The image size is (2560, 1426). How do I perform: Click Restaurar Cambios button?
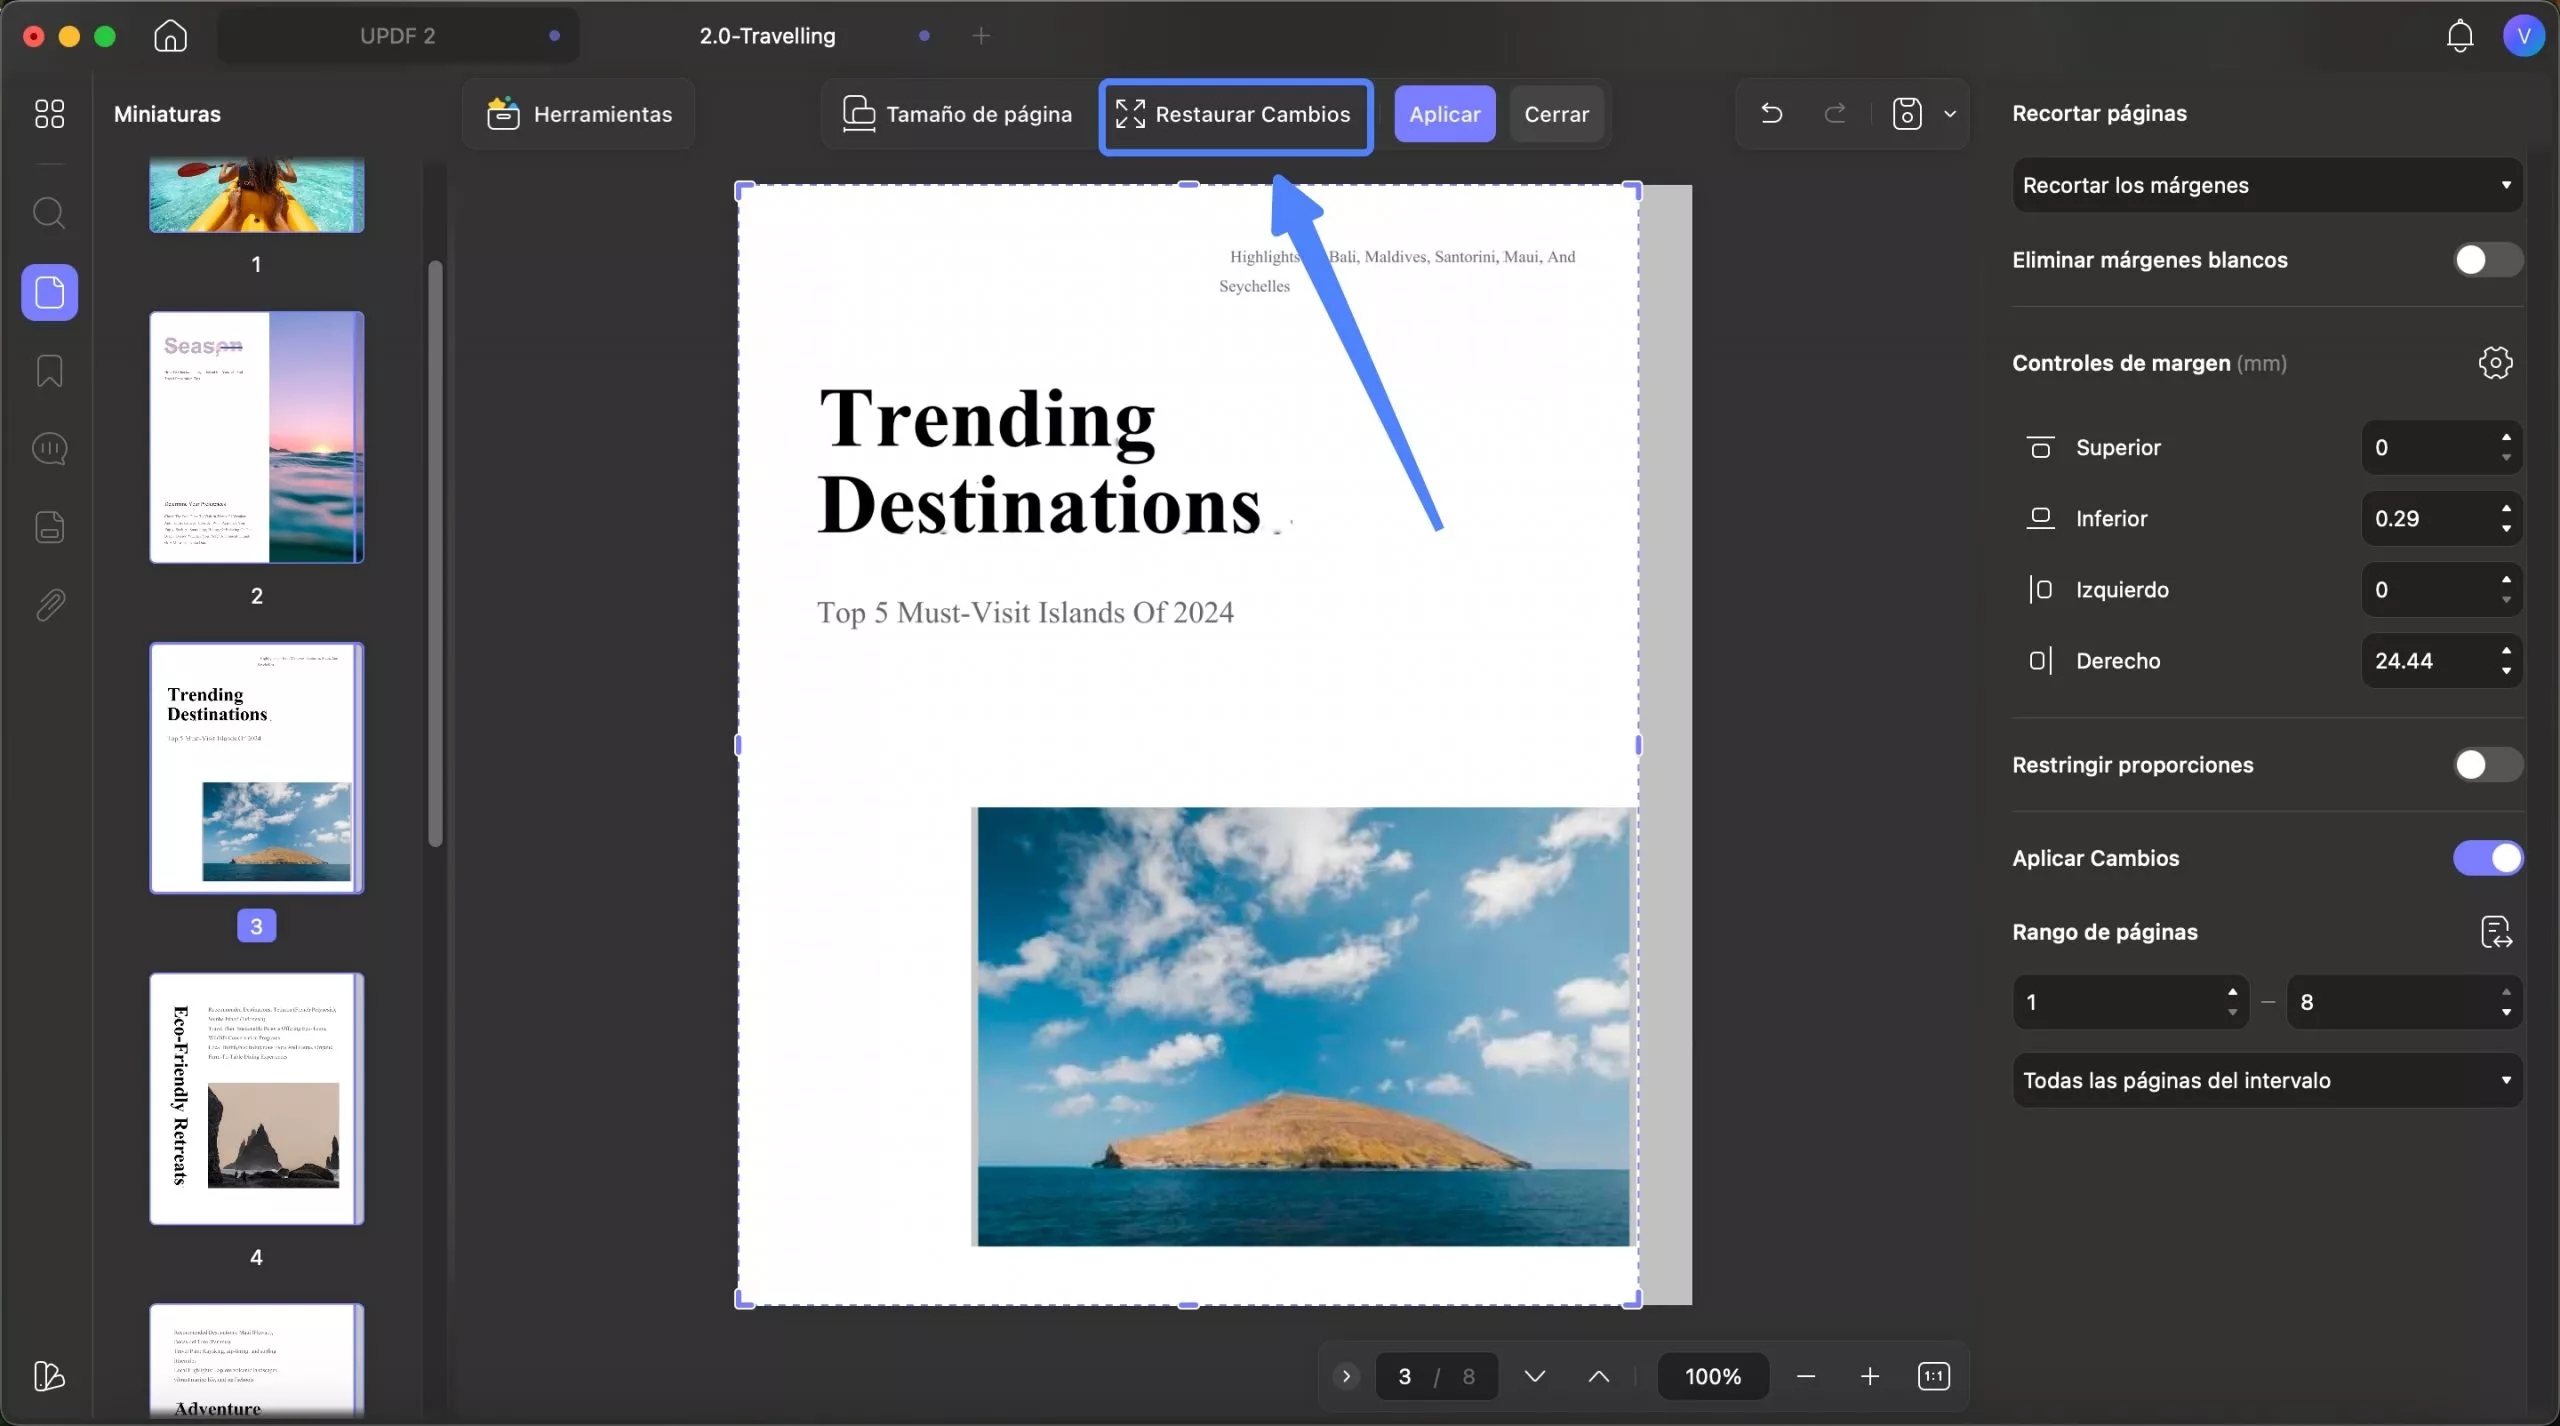tap(1235, 115)
